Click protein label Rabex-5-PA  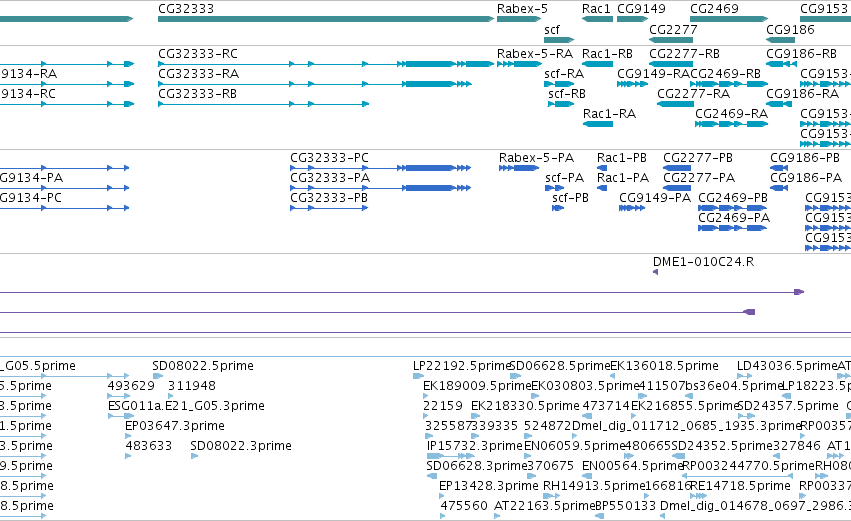[x=536, y=158]
